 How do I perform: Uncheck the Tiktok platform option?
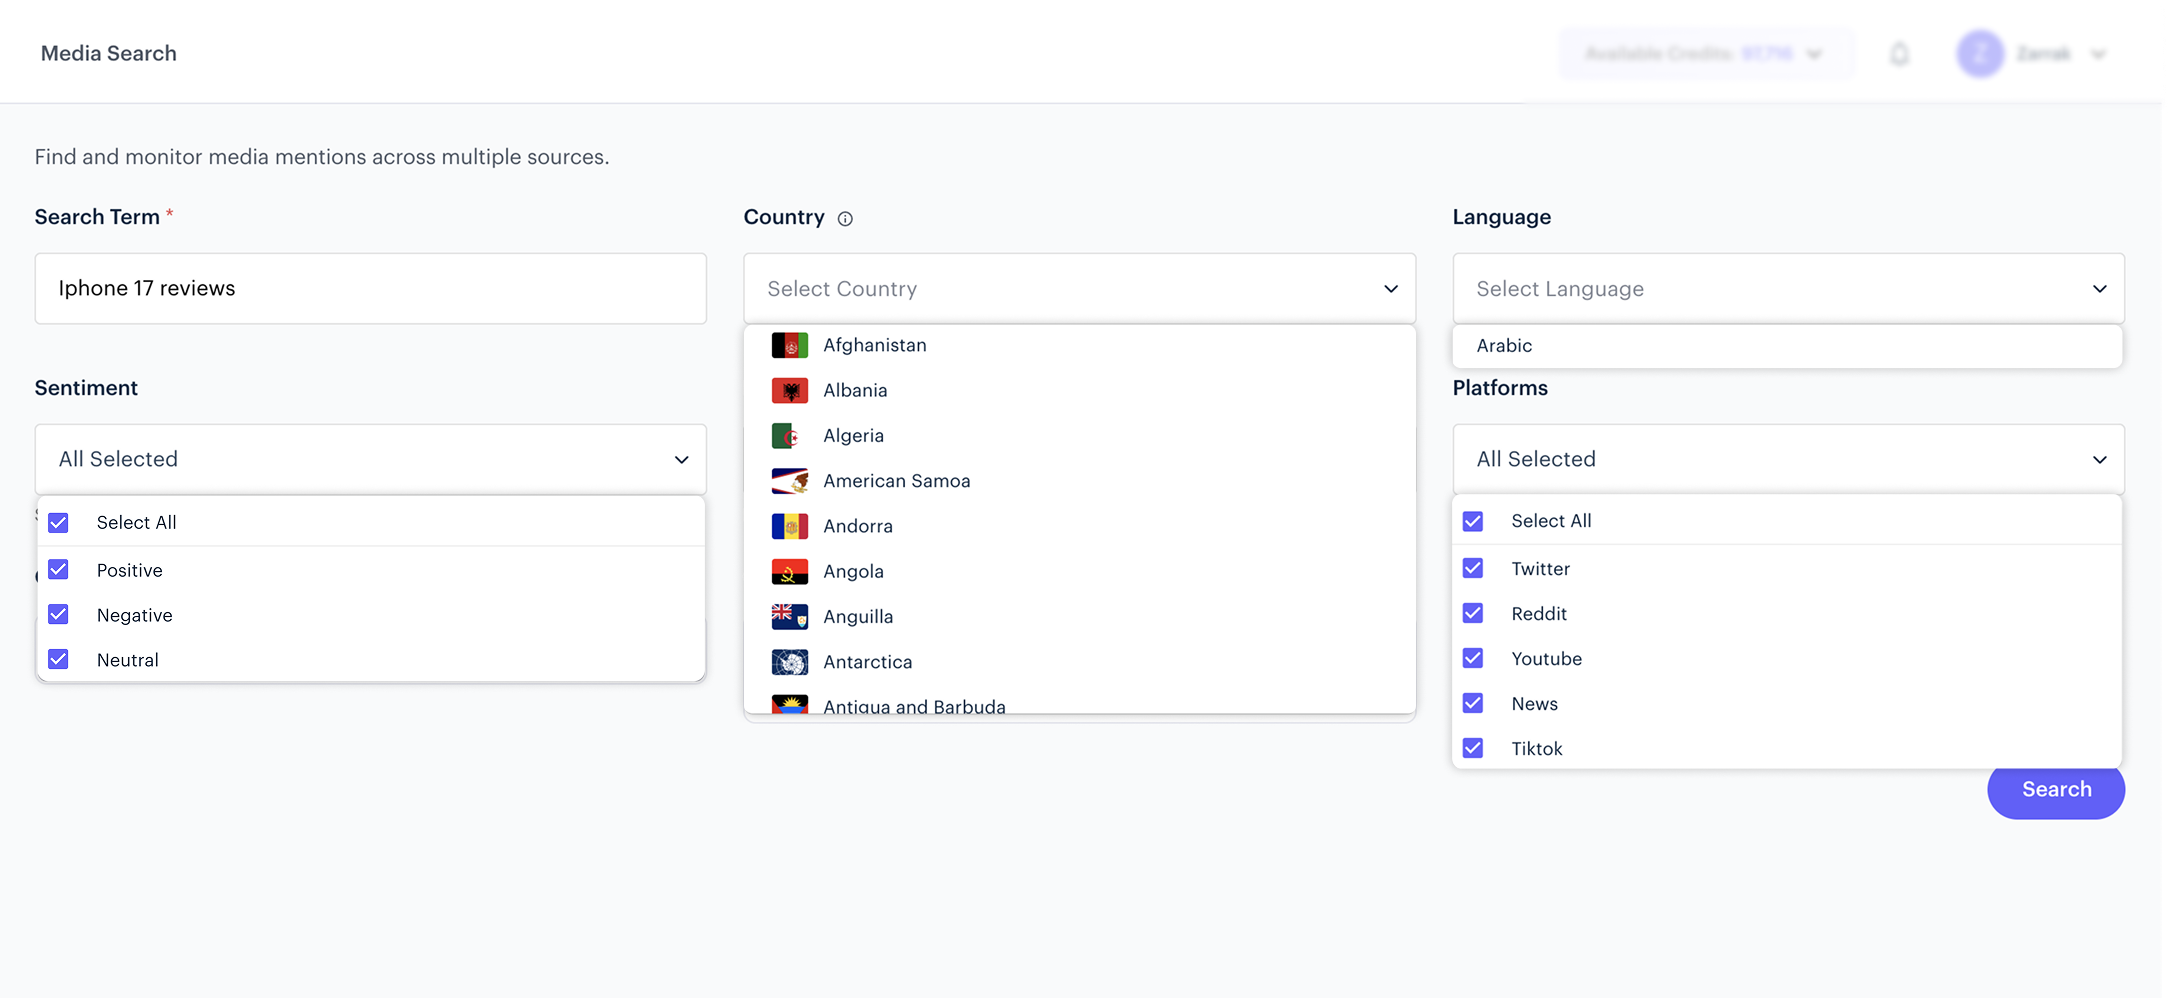(1472, 748)
